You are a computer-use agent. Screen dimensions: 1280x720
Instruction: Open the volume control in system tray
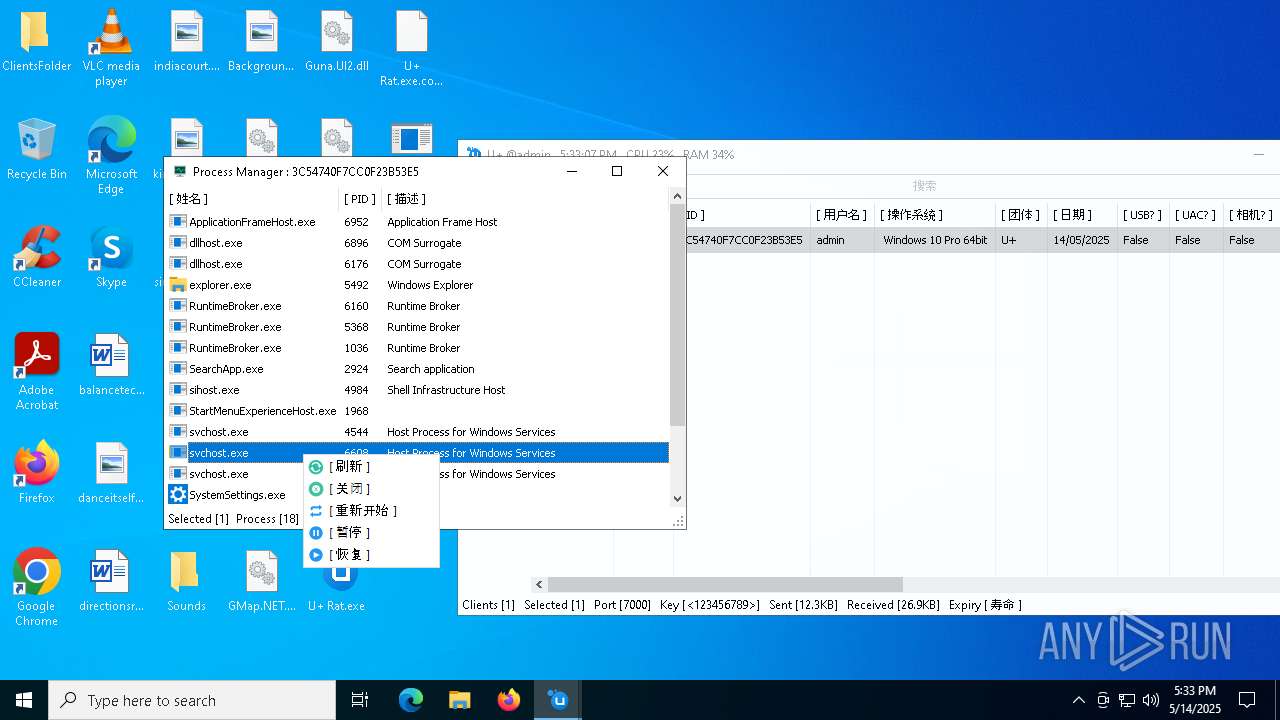point(1151,700)
